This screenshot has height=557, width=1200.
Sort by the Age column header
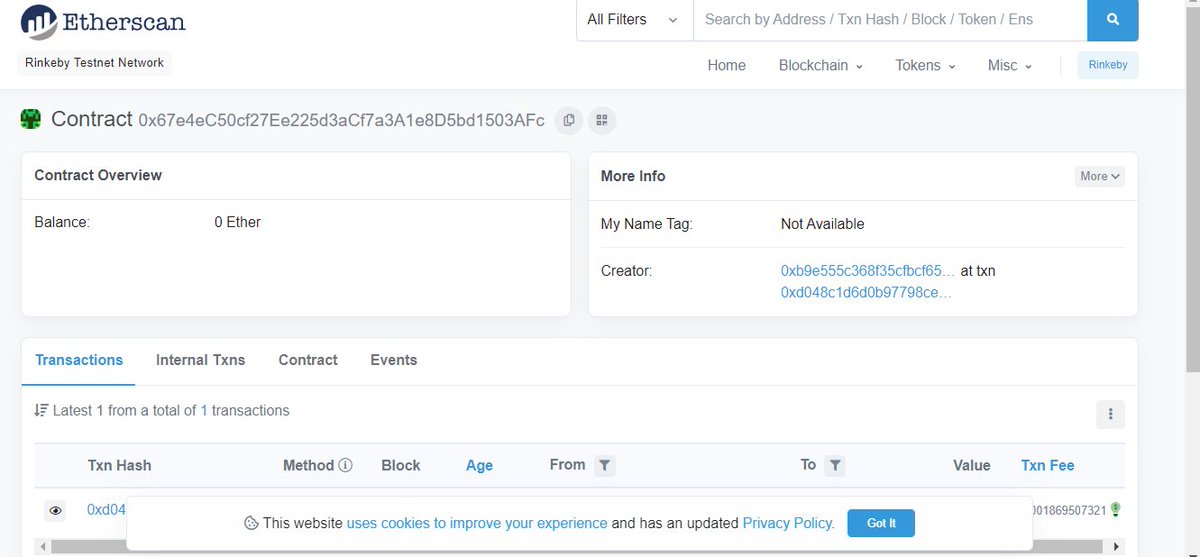[479, 465]
